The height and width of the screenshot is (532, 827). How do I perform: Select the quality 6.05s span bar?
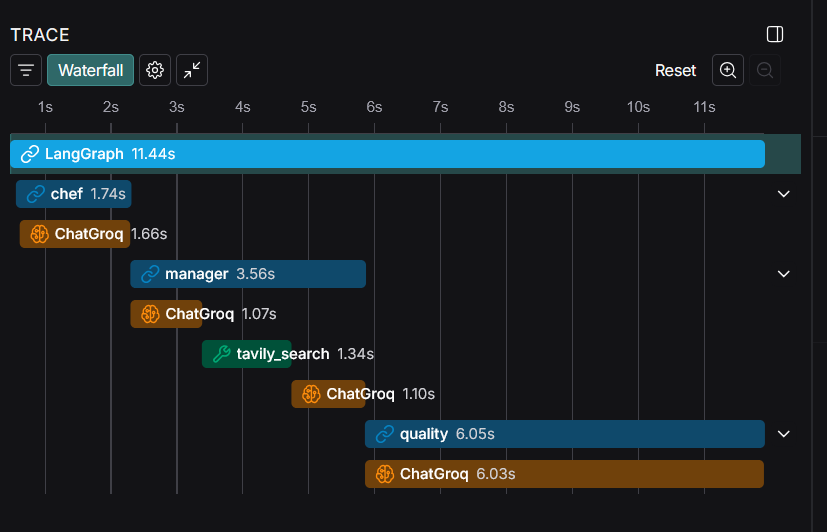tap(564, 434)
